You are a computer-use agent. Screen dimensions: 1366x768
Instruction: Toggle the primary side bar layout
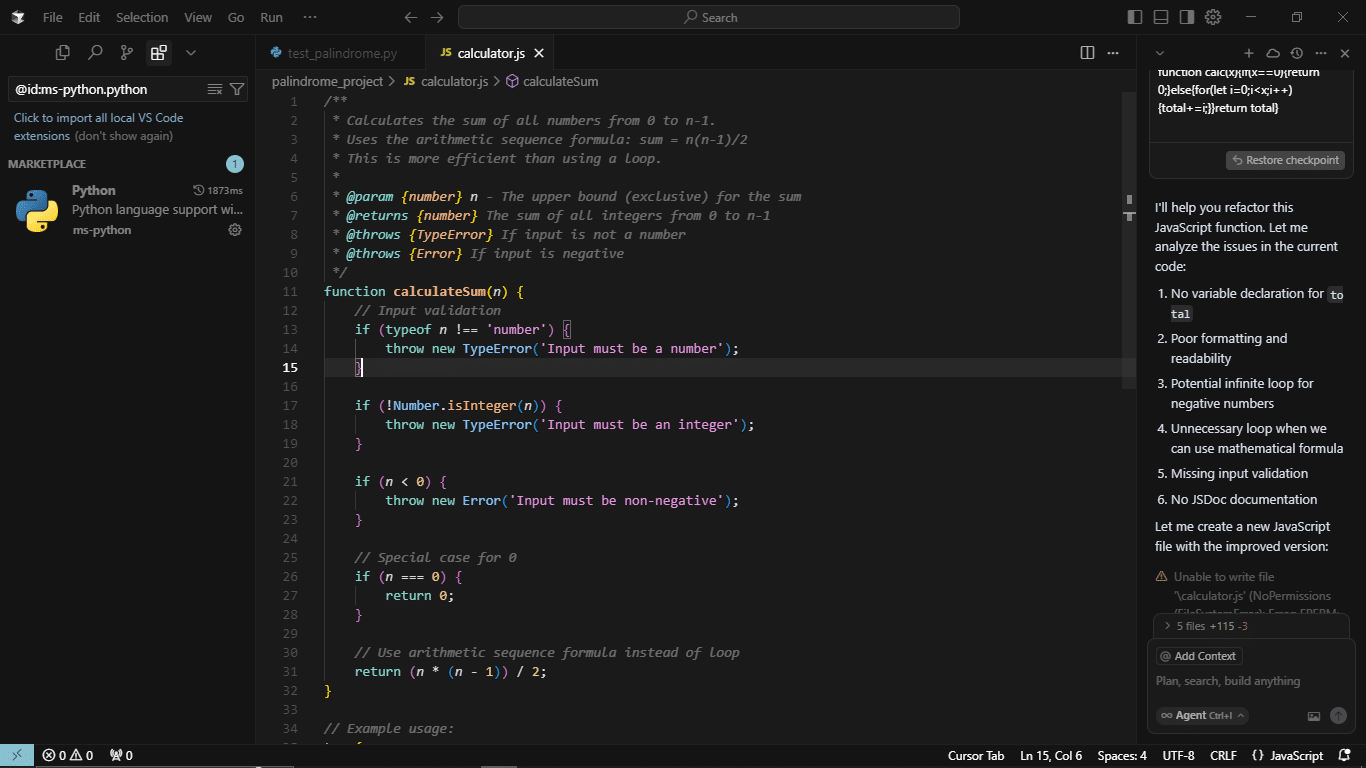click(1135, 17)
